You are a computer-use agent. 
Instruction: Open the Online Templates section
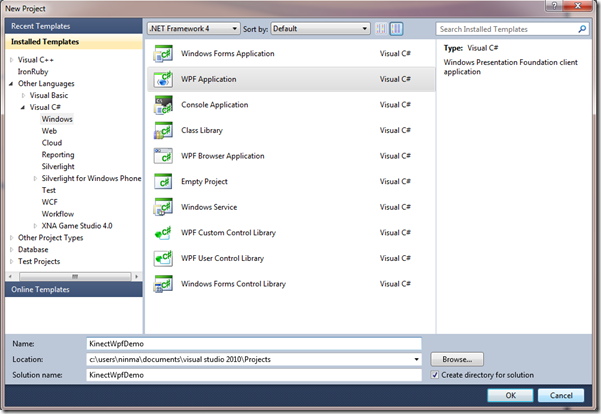click(40, 289)
